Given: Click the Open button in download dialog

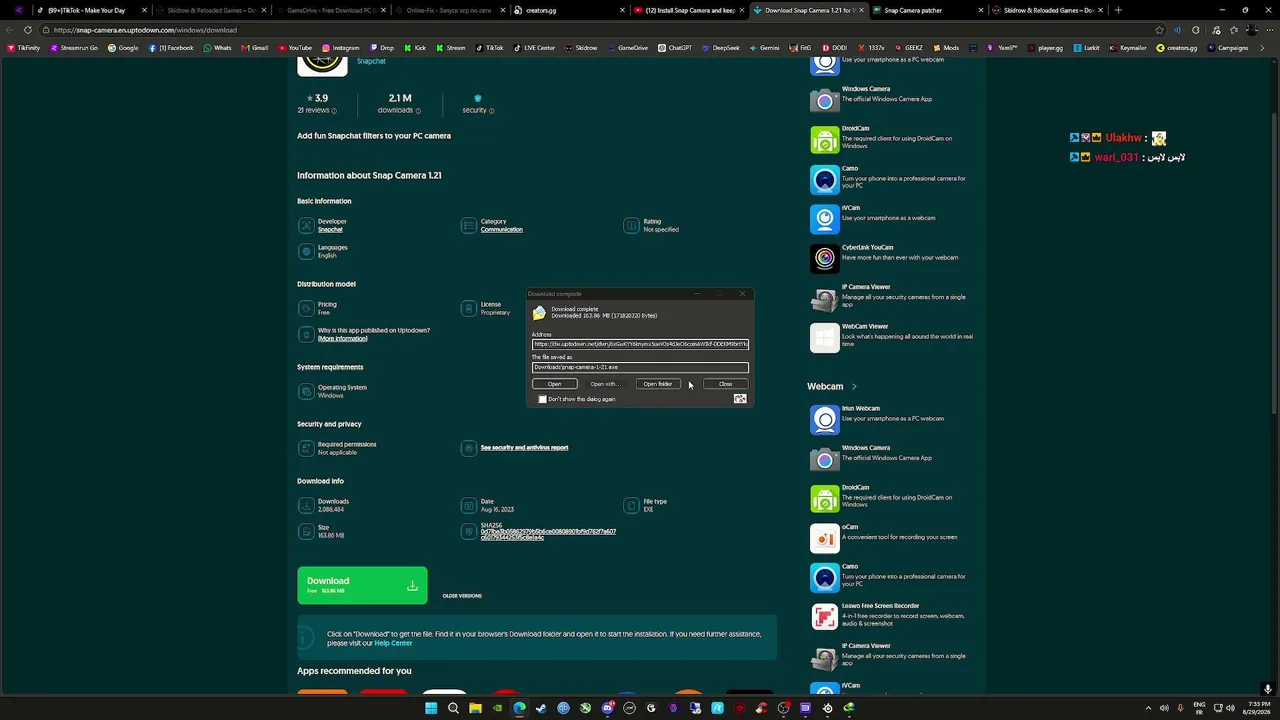Looking at the screenshot, I should point(554,384).
